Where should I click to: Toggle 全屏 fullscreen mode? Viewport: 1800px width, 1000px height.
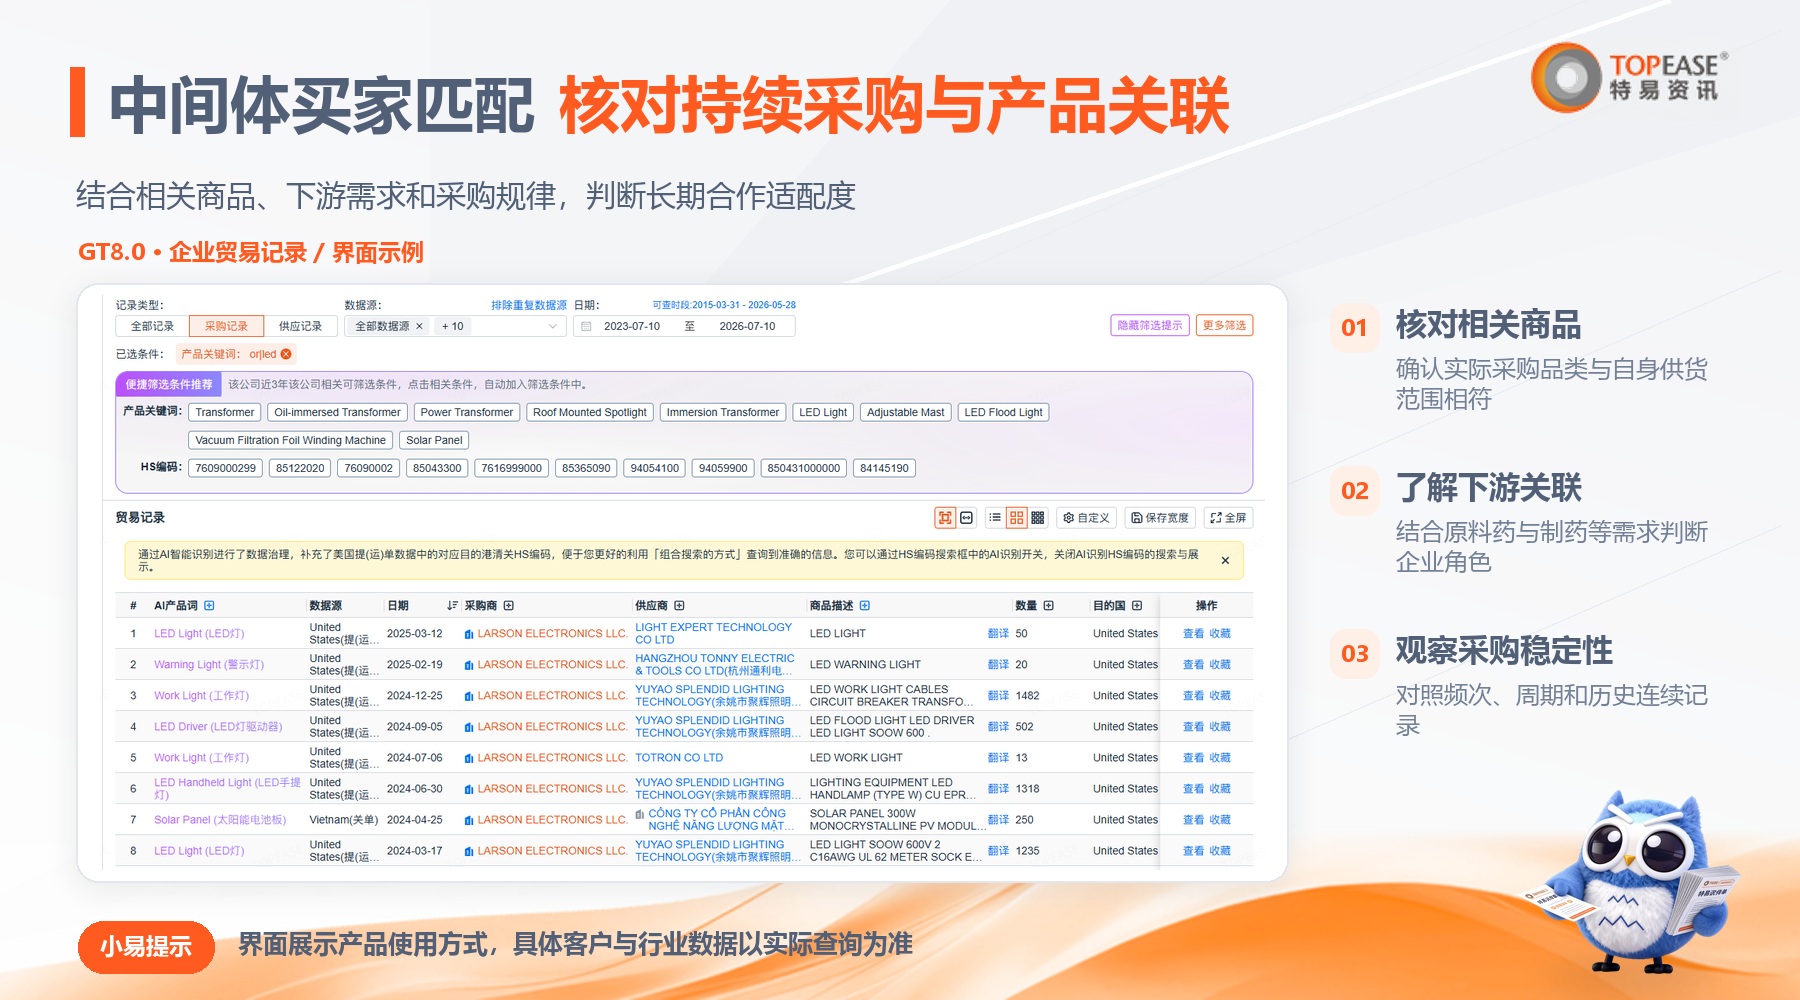(x=1228, y=517)
